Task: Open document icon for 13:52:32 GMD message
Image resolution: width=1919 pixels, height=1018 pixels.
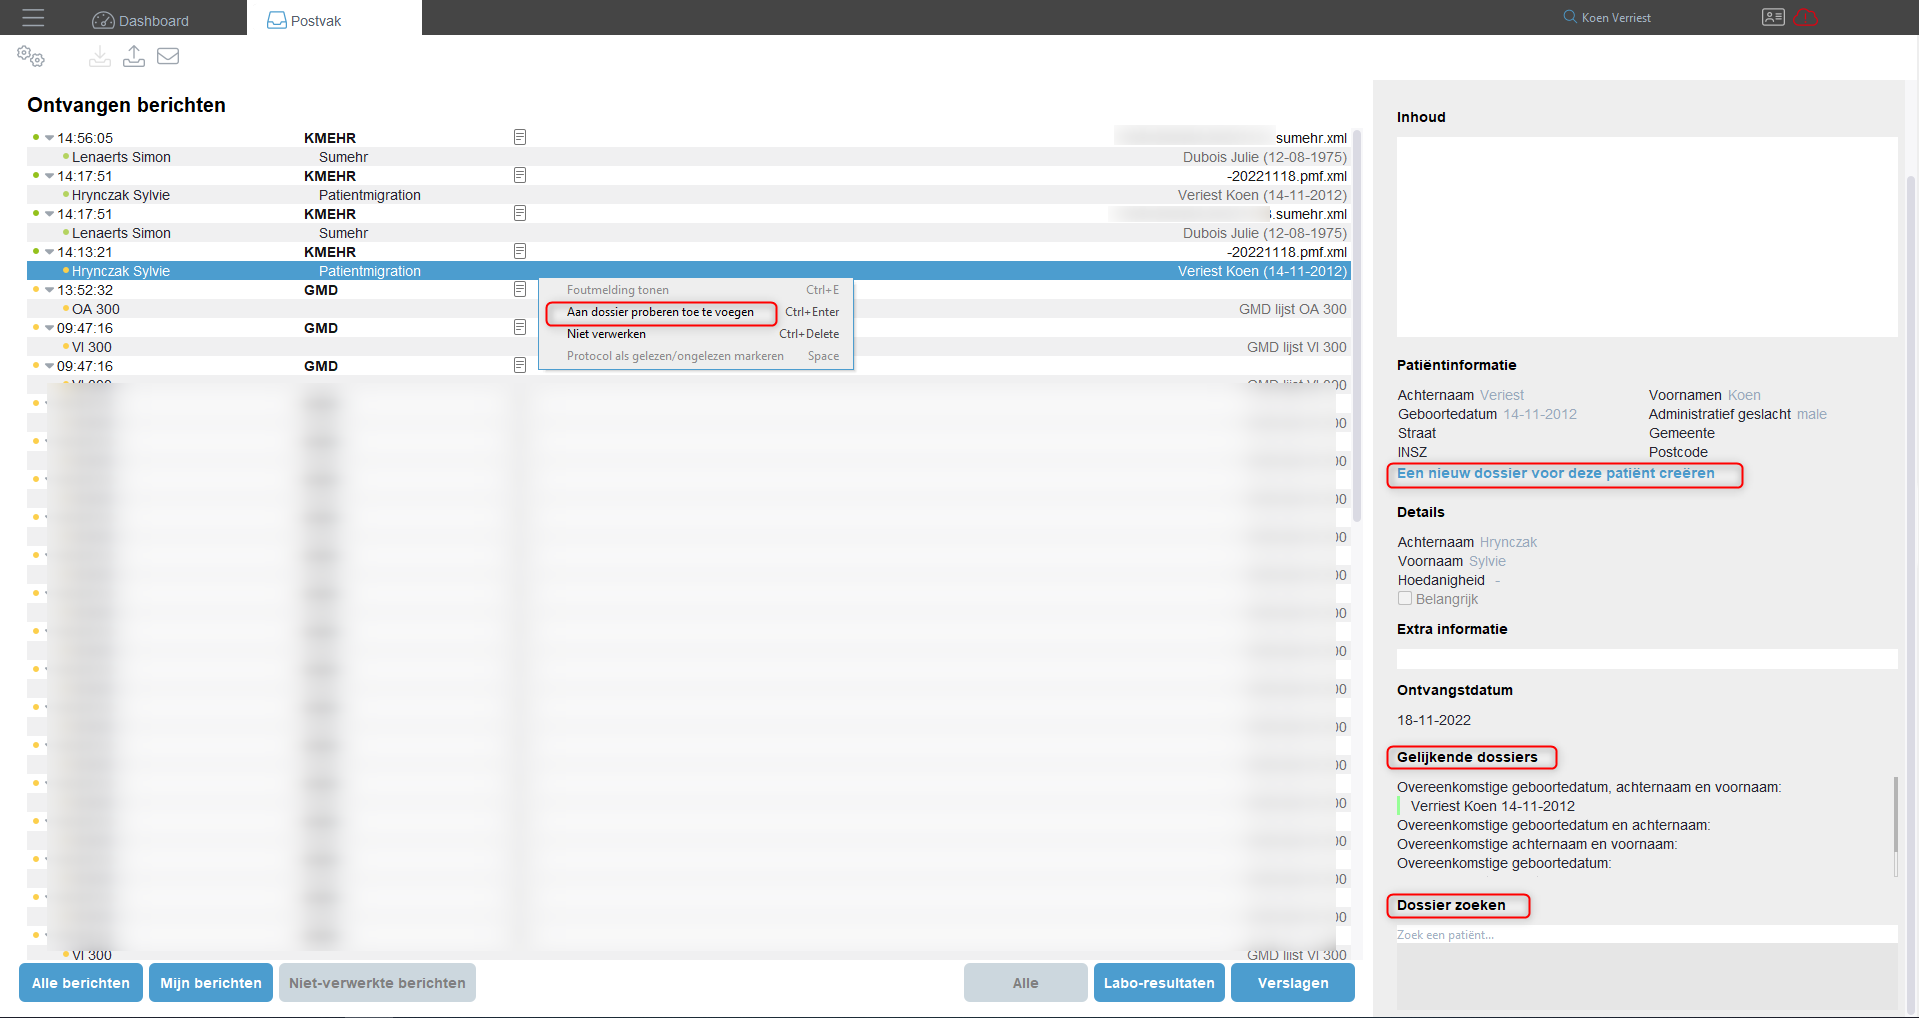Action: tap(520, 289)
